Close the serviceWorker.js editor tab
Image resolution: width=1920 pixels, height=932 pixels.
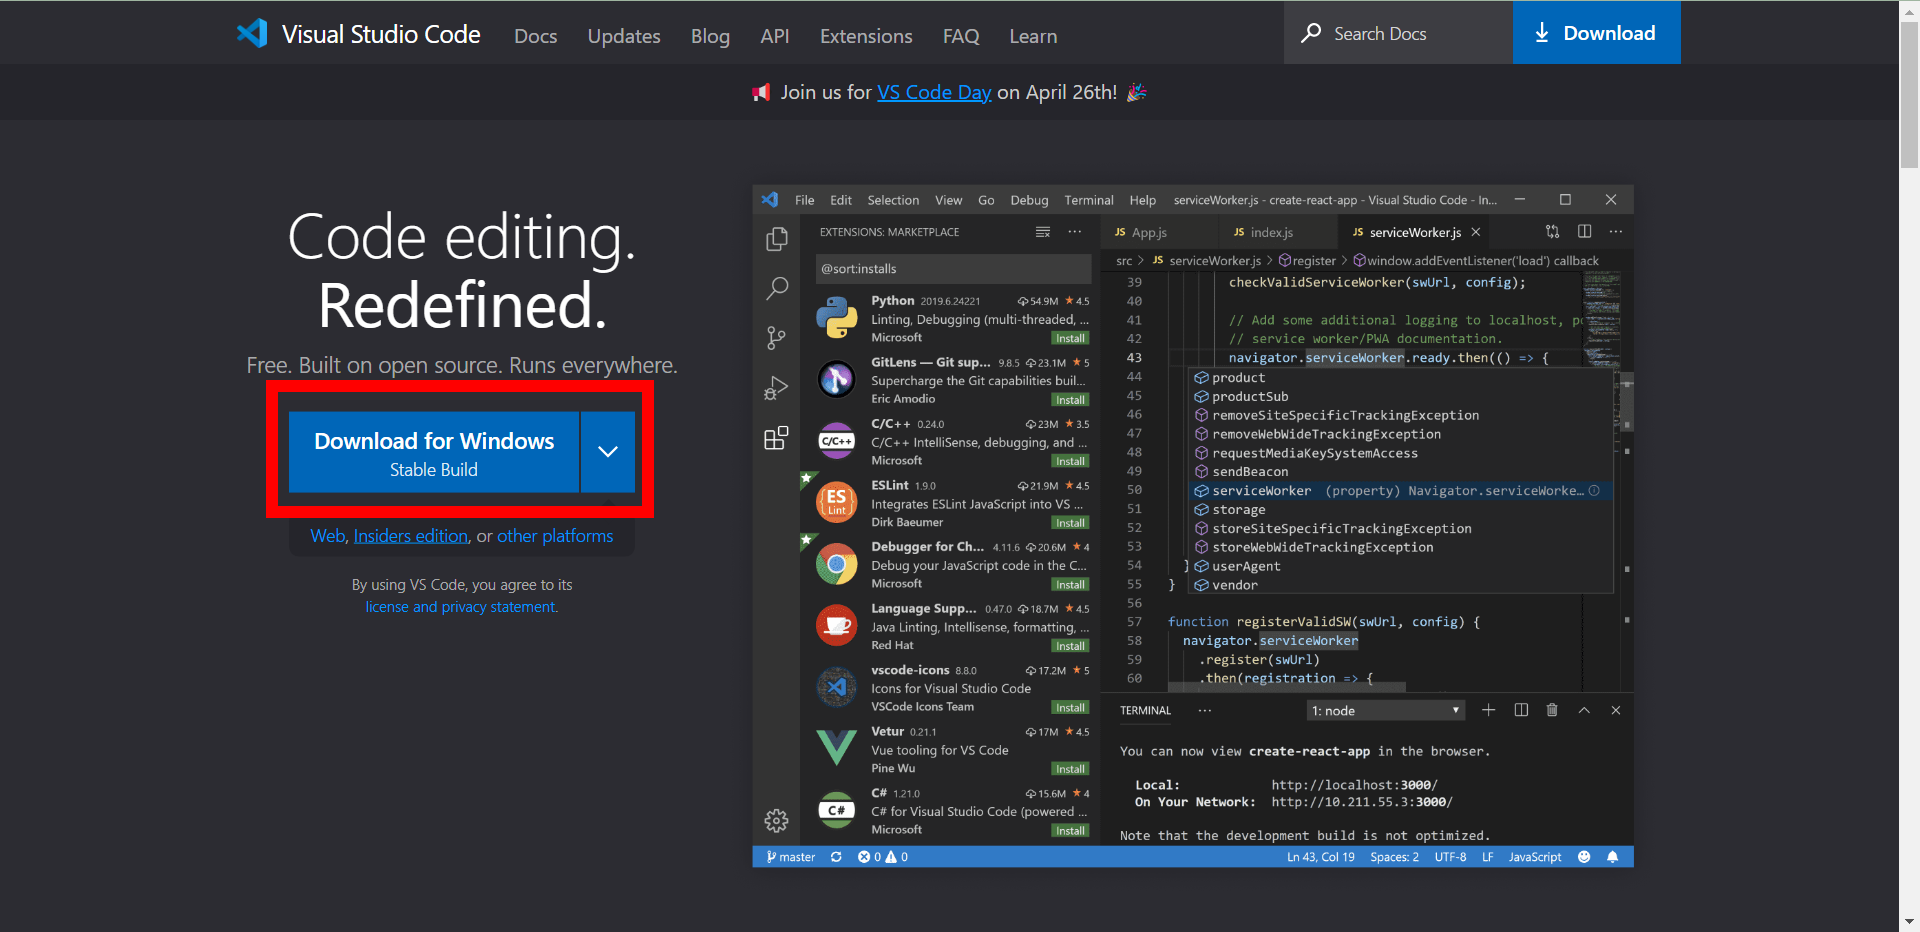click(x=1476, y=232)
